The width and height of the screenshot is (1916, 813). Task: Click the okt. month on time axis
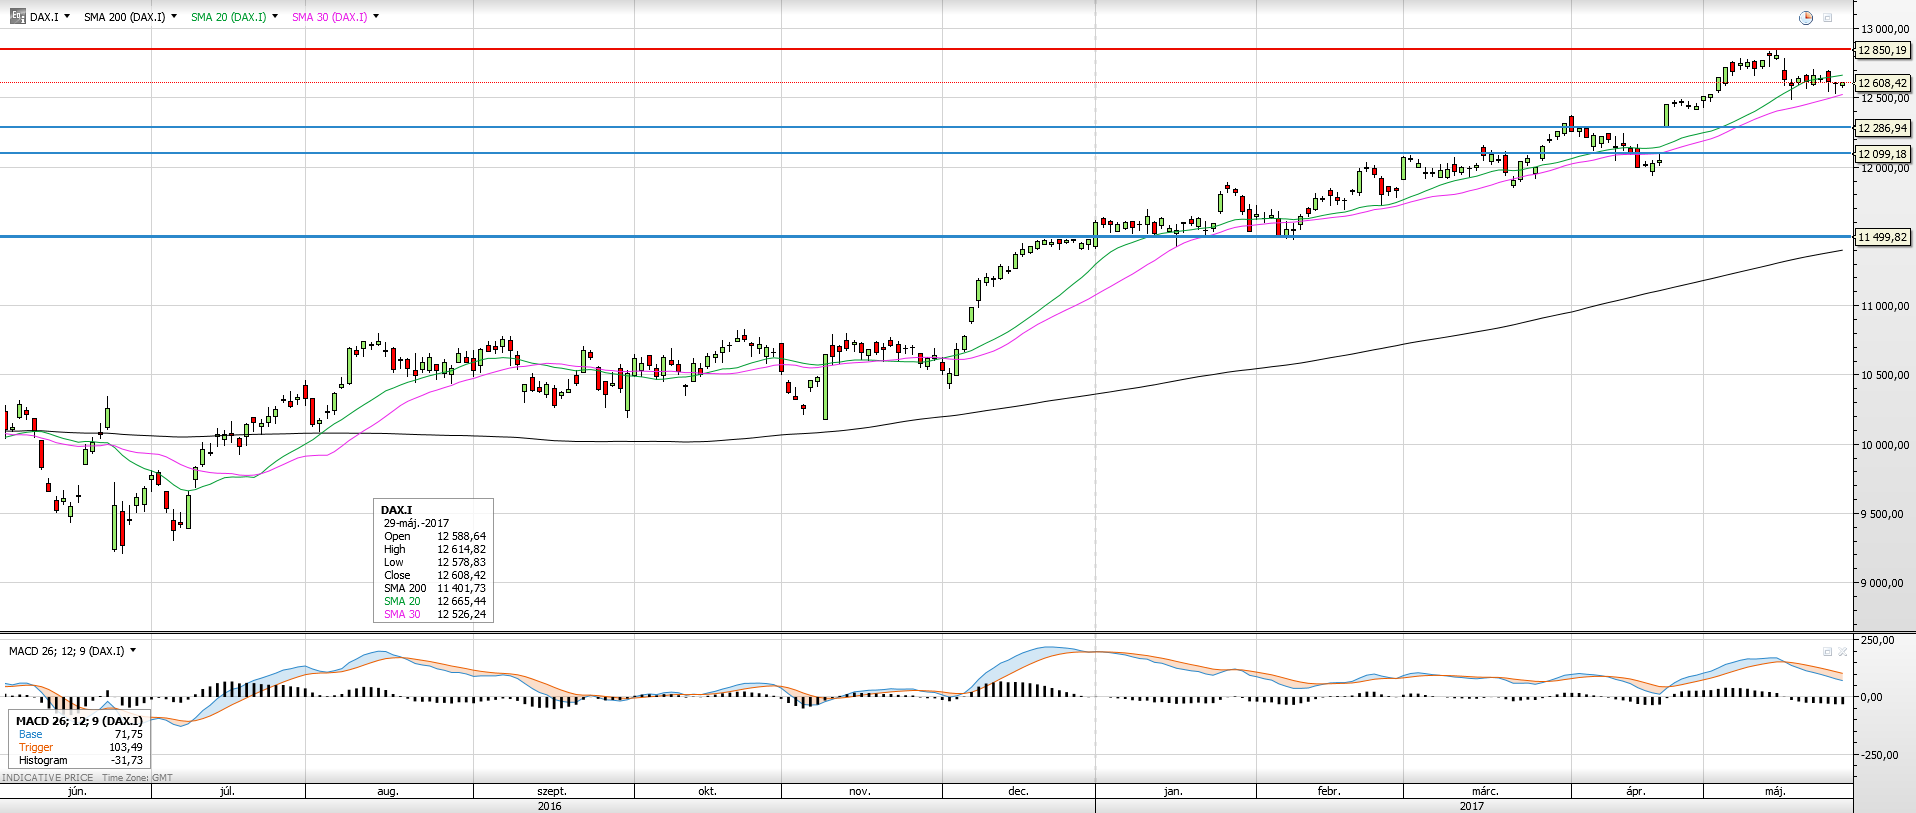(707, 791)
